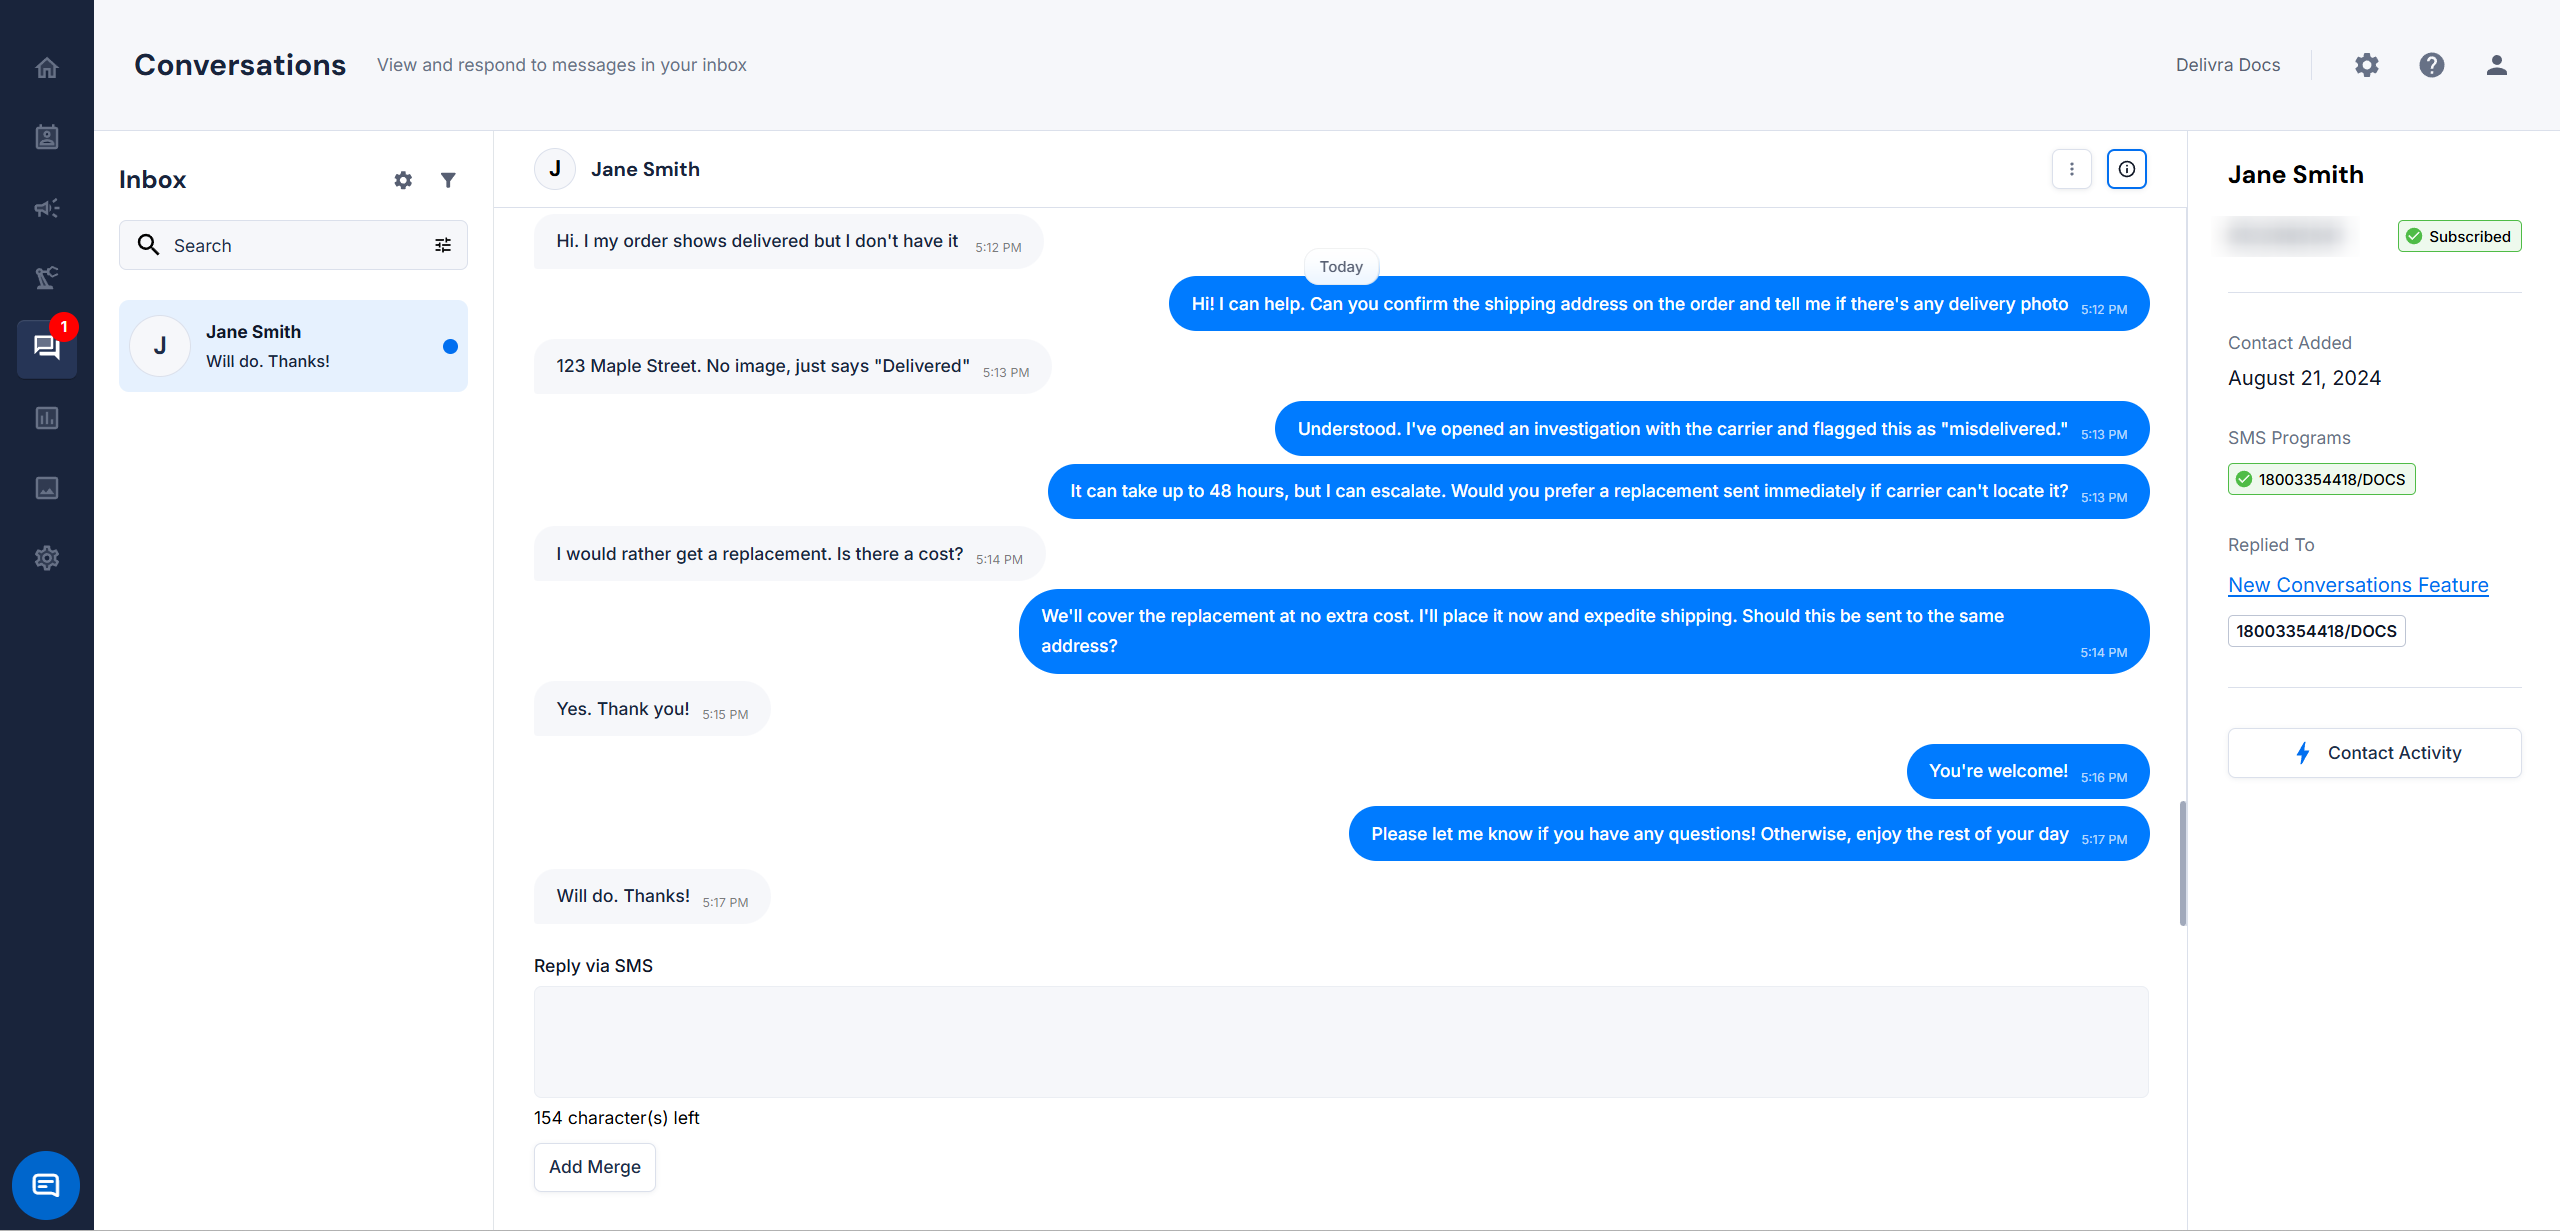Open the Campaigns megaphone icon
Image resolution: width=2560 pixels, height=1231 pixels.
click(x=47, y=208)
